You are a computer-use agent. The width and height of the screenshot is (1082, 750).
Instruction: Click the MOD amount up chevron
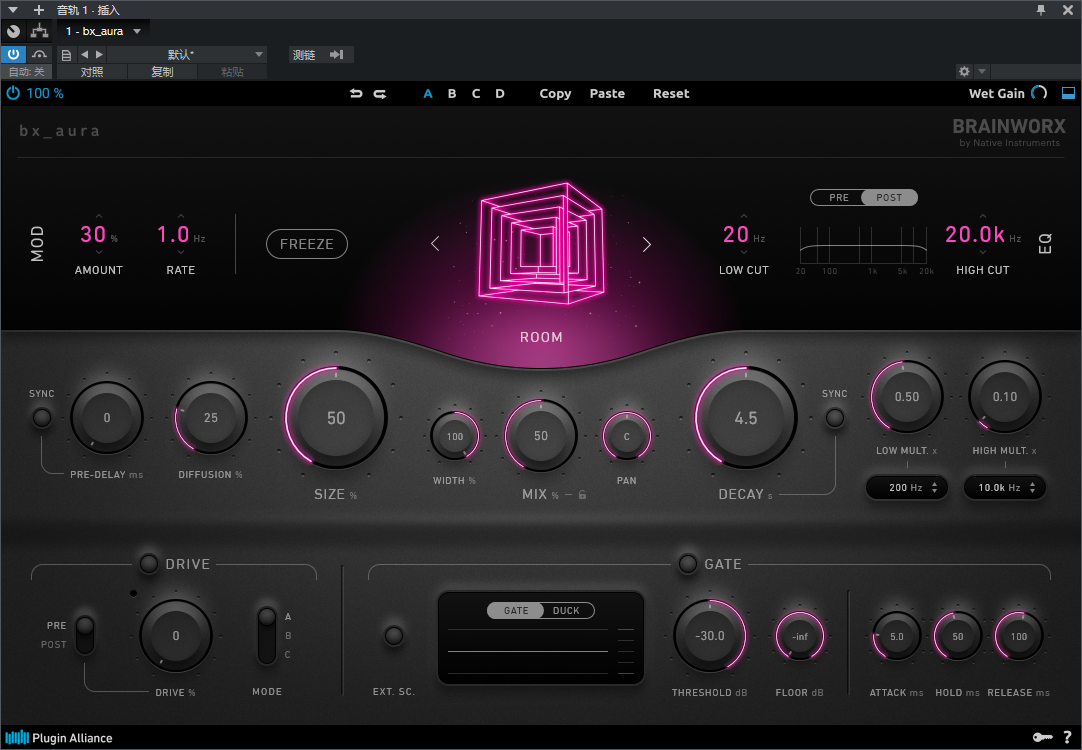99,216
